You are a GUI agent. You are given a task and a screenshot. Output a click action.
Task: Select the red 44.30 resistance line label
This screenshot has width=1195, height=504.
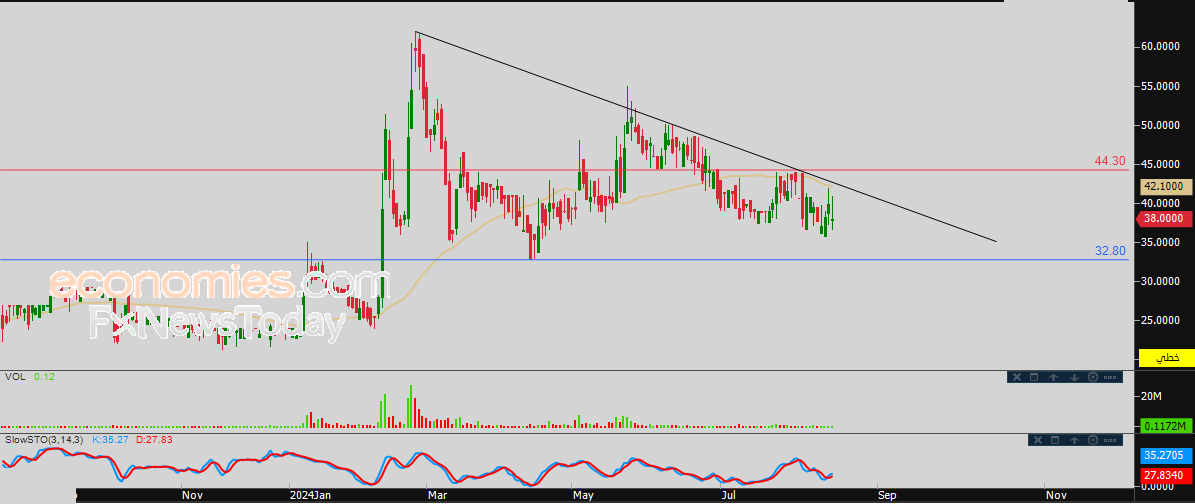click(x=1110, y=161)
